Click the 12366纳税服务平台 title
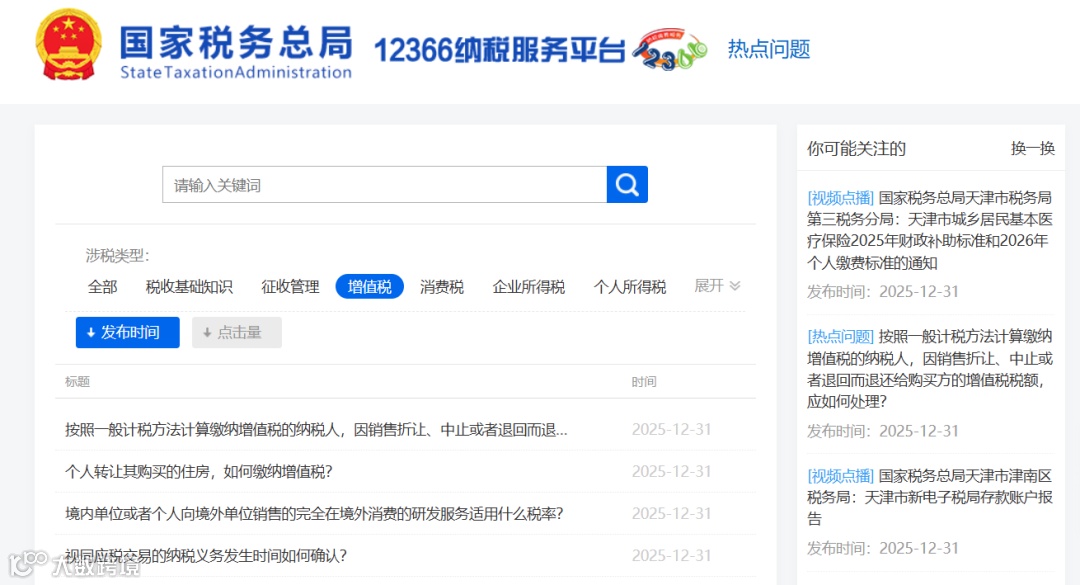Viewport: 1080px width, 585px height. tap(499, 50)
